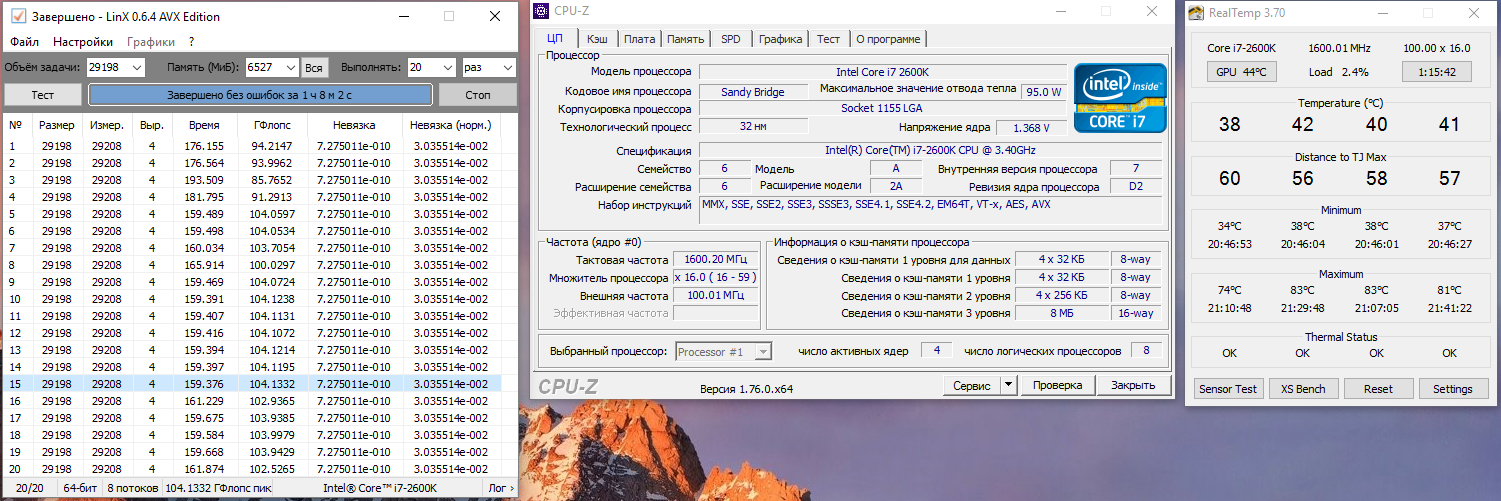
Task: Open the 'раз' units dropdown
Action: [488, 67]
